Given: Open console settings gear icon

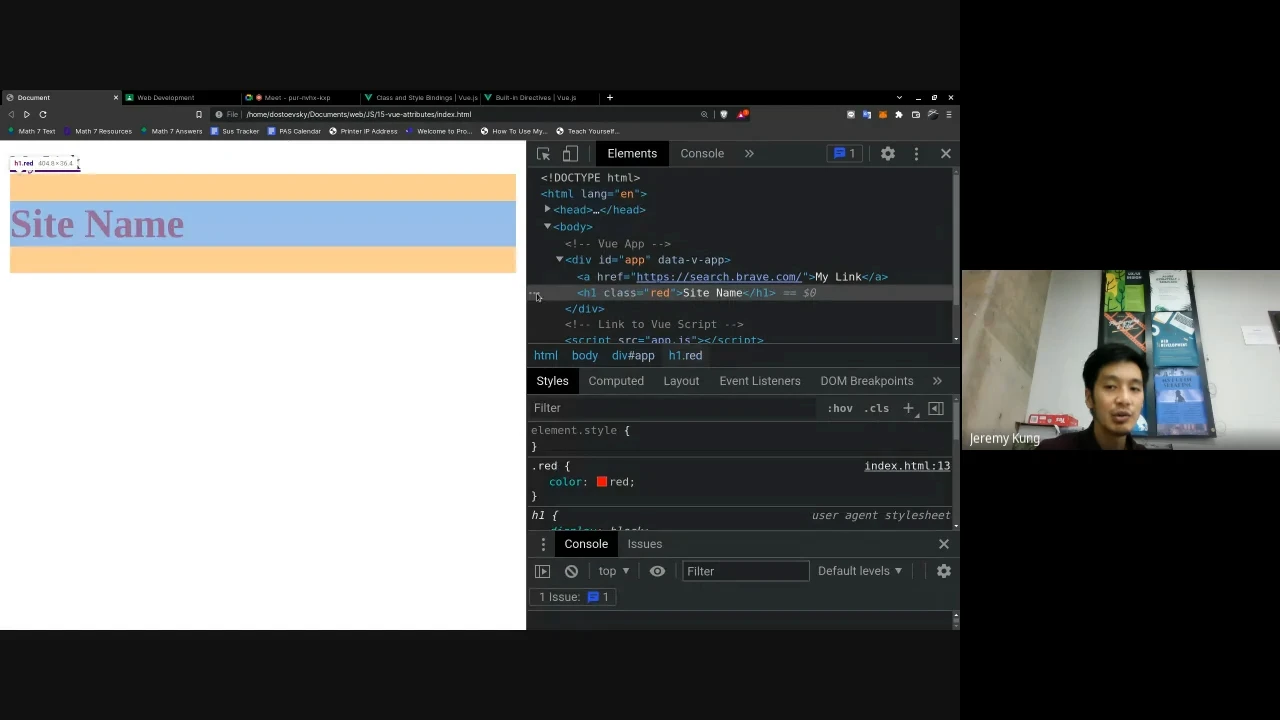Looking at the screenshot, I should point(944,571).
